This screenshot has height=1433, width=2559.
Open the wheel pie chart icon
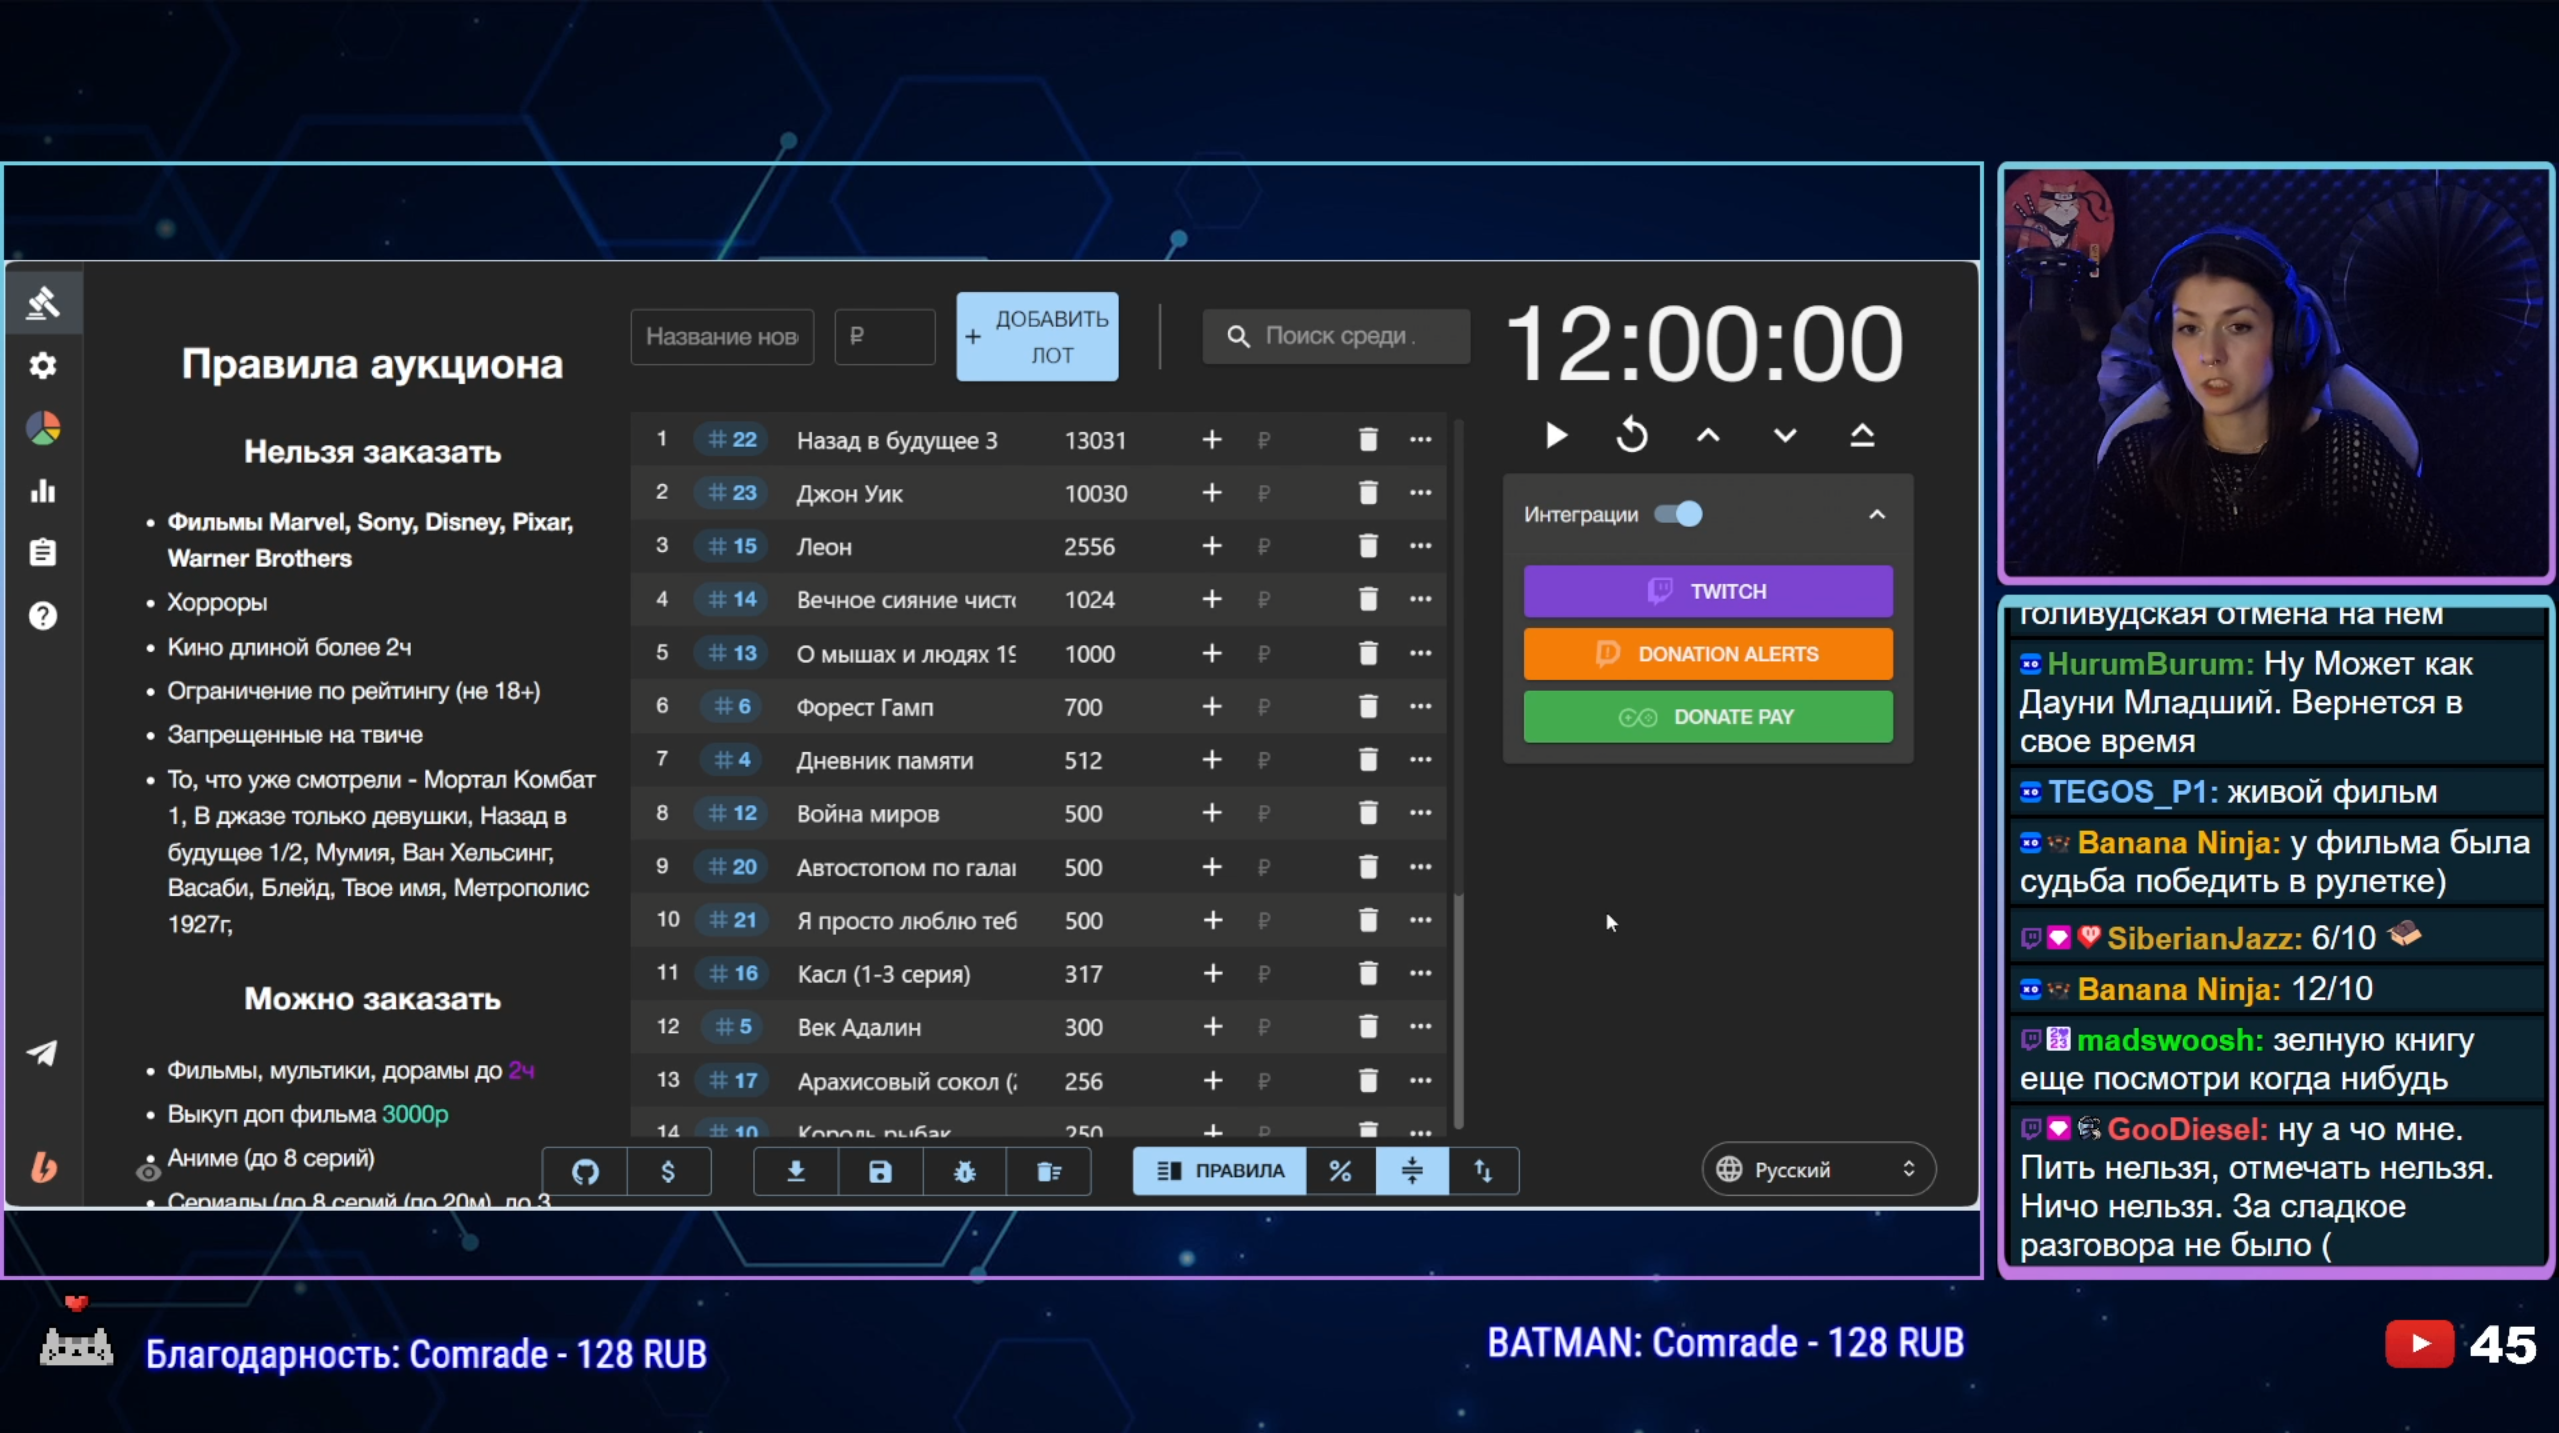pos(42,429)
